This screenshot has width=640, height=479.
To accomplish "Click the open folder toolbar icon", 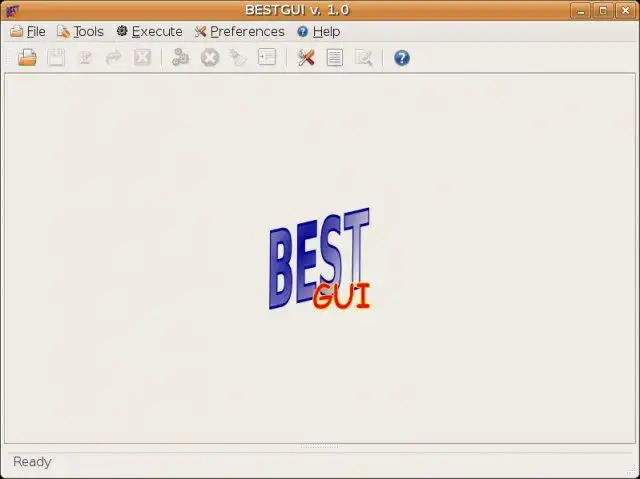I will [27, 58].
